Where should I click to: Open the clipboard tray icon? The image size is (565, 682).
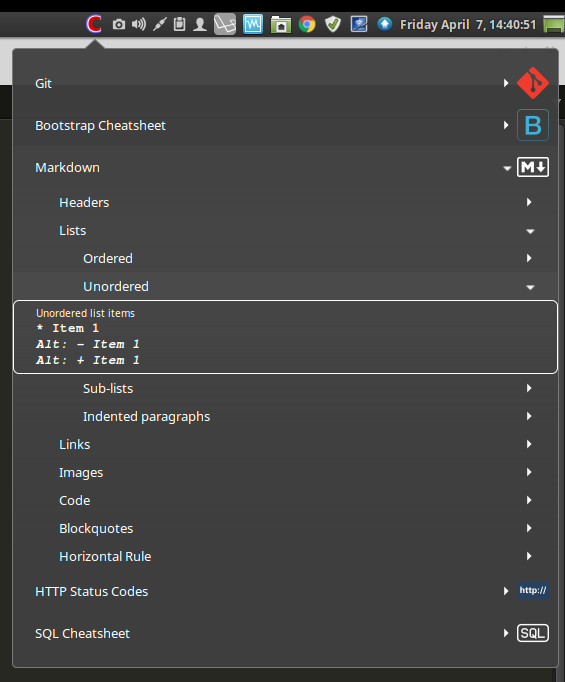coord(179,24)
